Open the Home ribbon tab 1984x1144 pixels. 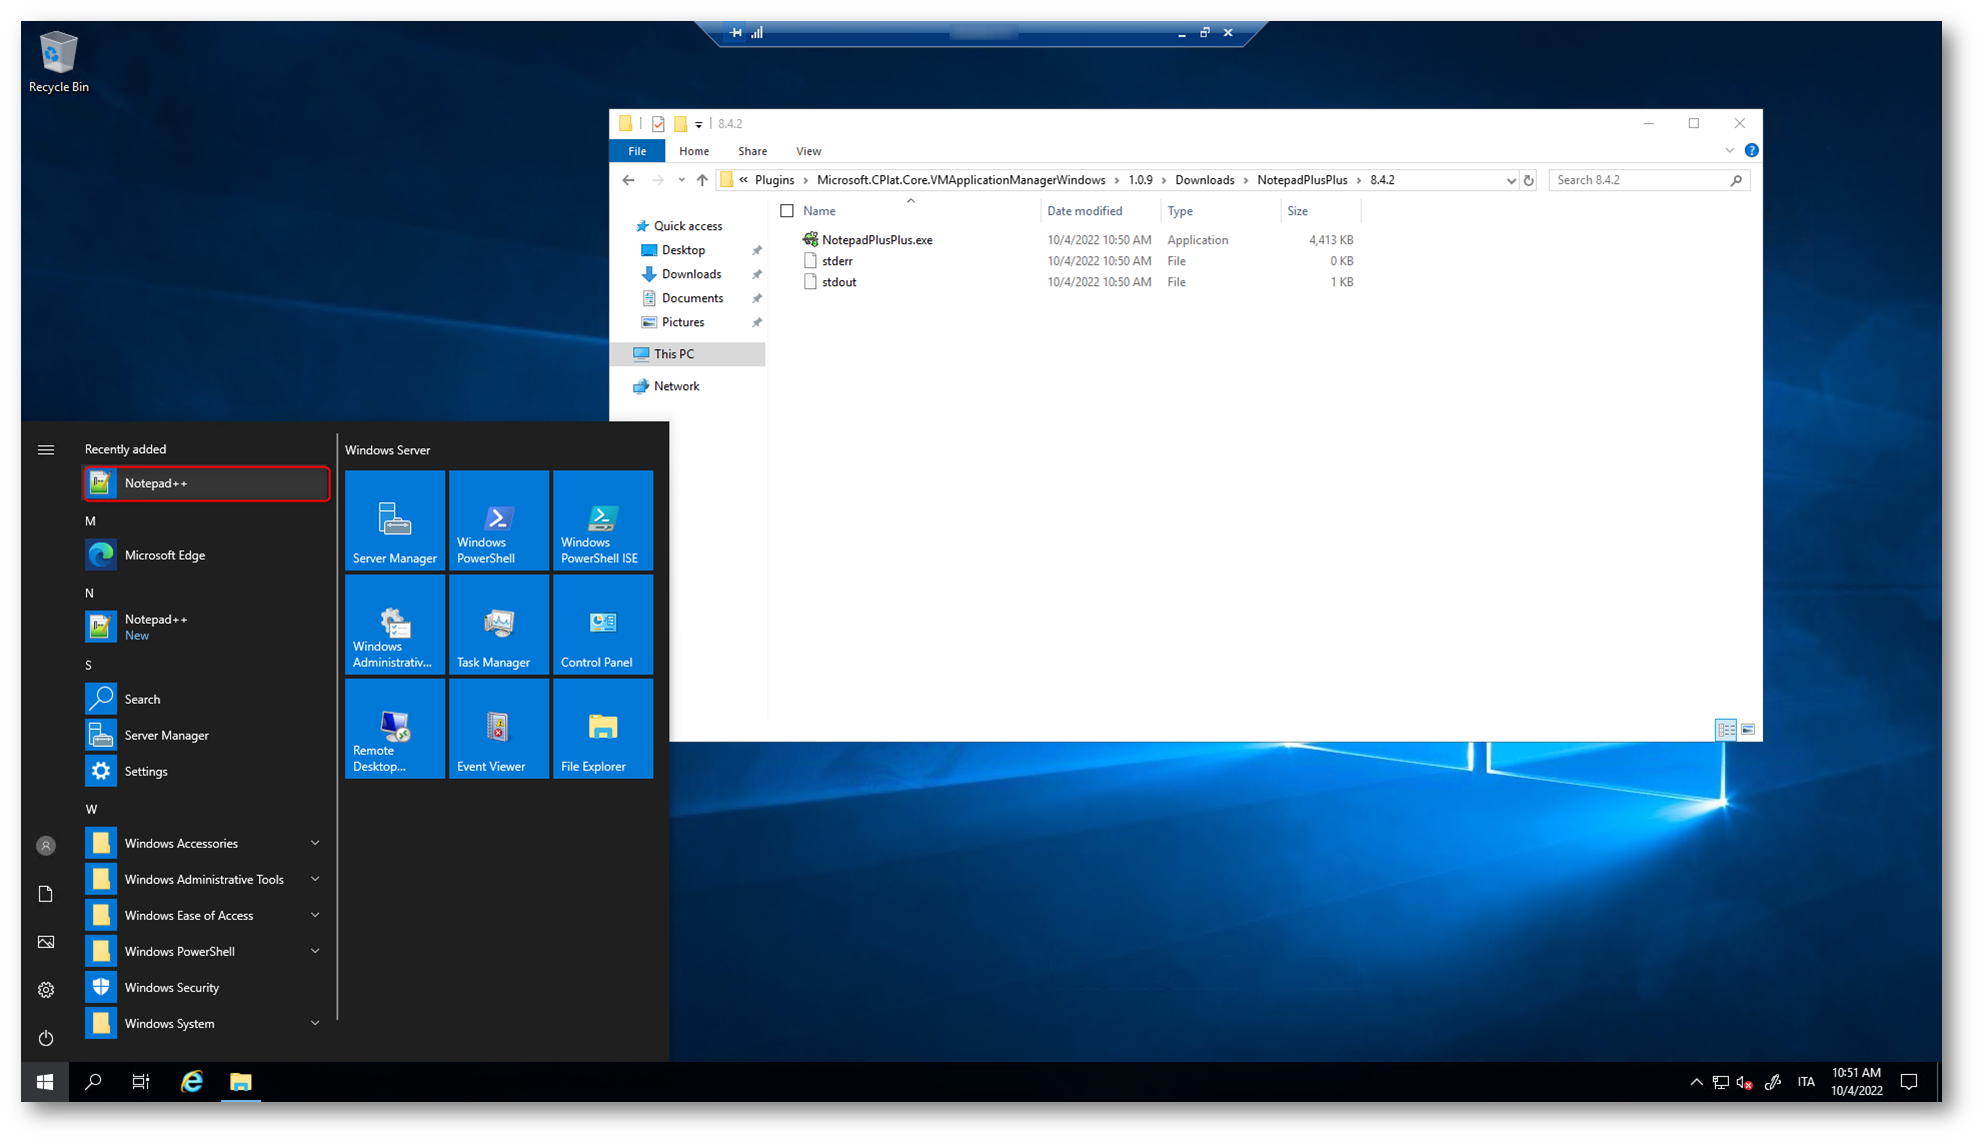point(694,151)
